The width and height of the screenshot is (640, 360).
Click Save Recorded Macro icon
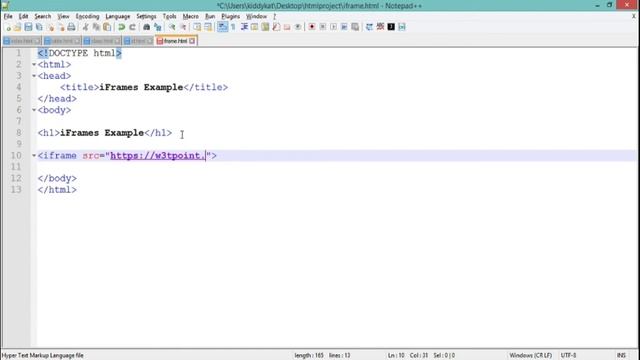coord(355,27)
